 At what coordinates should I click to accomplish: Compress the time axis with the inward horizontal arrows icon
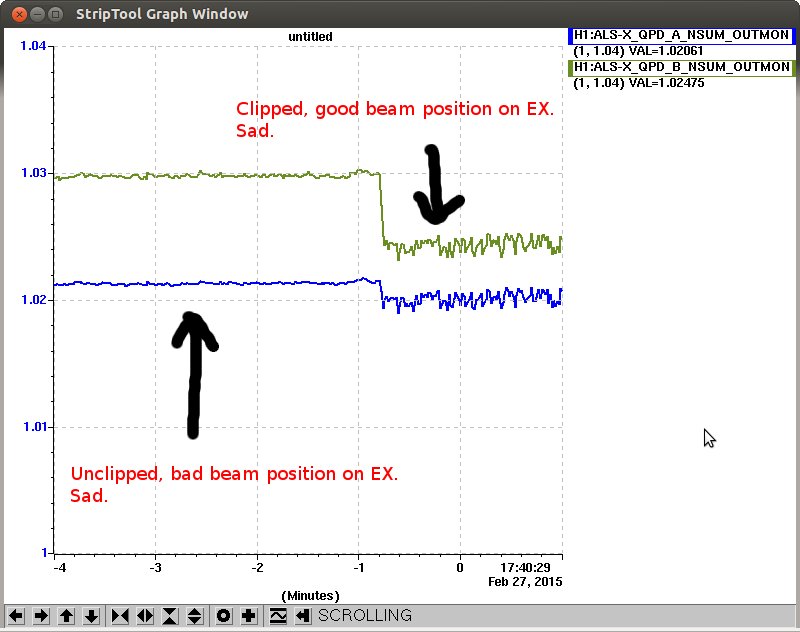click(120, 616)
